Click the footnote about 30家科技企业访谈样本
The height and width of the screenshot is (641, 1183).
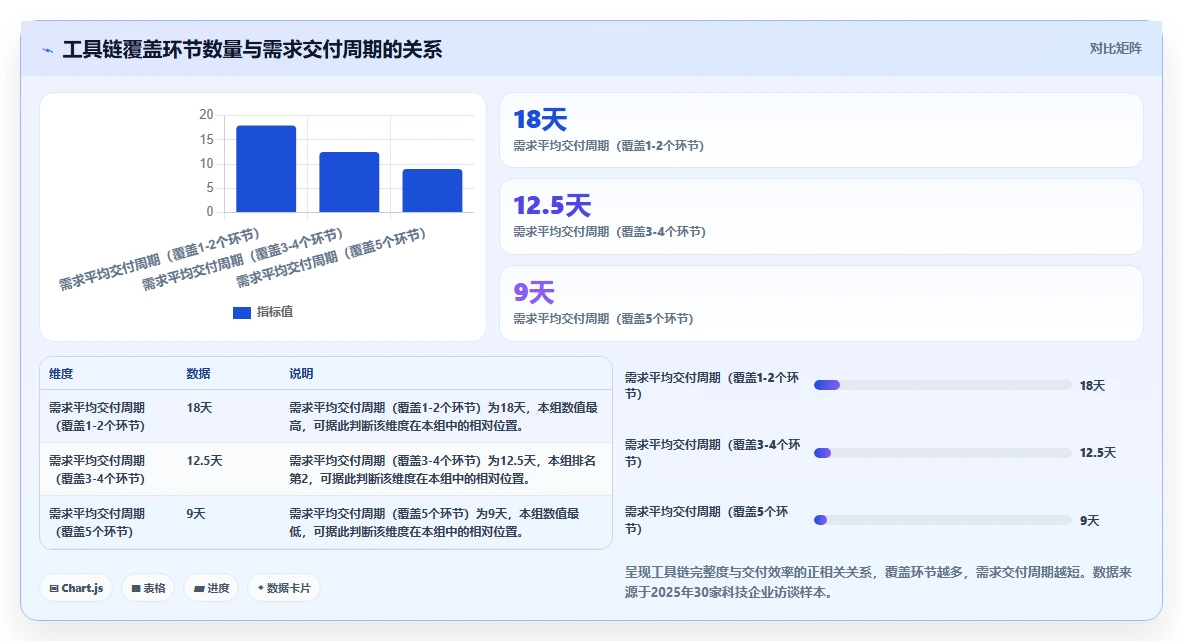(x=878, y=582)
